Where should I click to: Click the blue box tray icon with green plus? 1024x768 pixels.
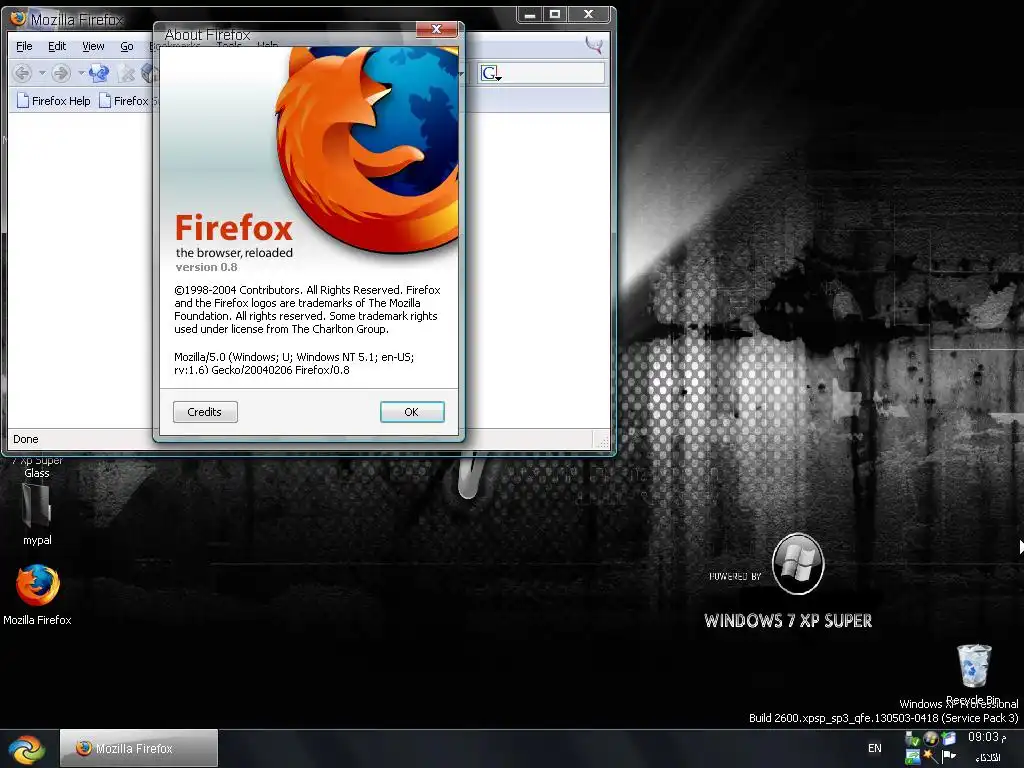click(x=949, y=739)
